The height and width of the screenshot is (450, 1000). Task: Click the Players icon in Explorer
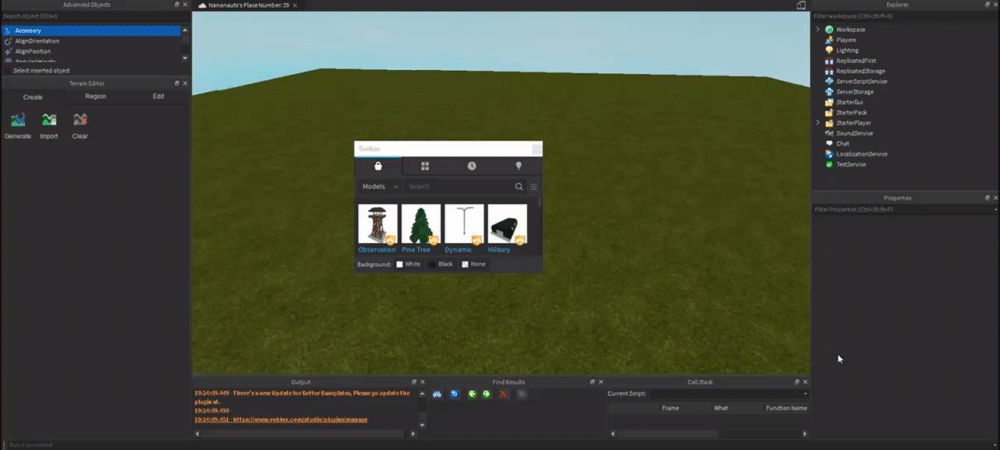click(829, 40)
